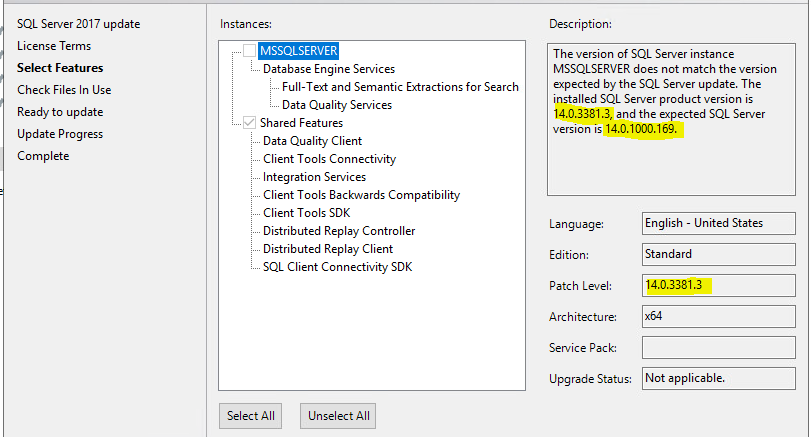Click the Language field showing English - United States
This screenshot has height=437, width=811.
pyautogui.click(x=718, y=223)
